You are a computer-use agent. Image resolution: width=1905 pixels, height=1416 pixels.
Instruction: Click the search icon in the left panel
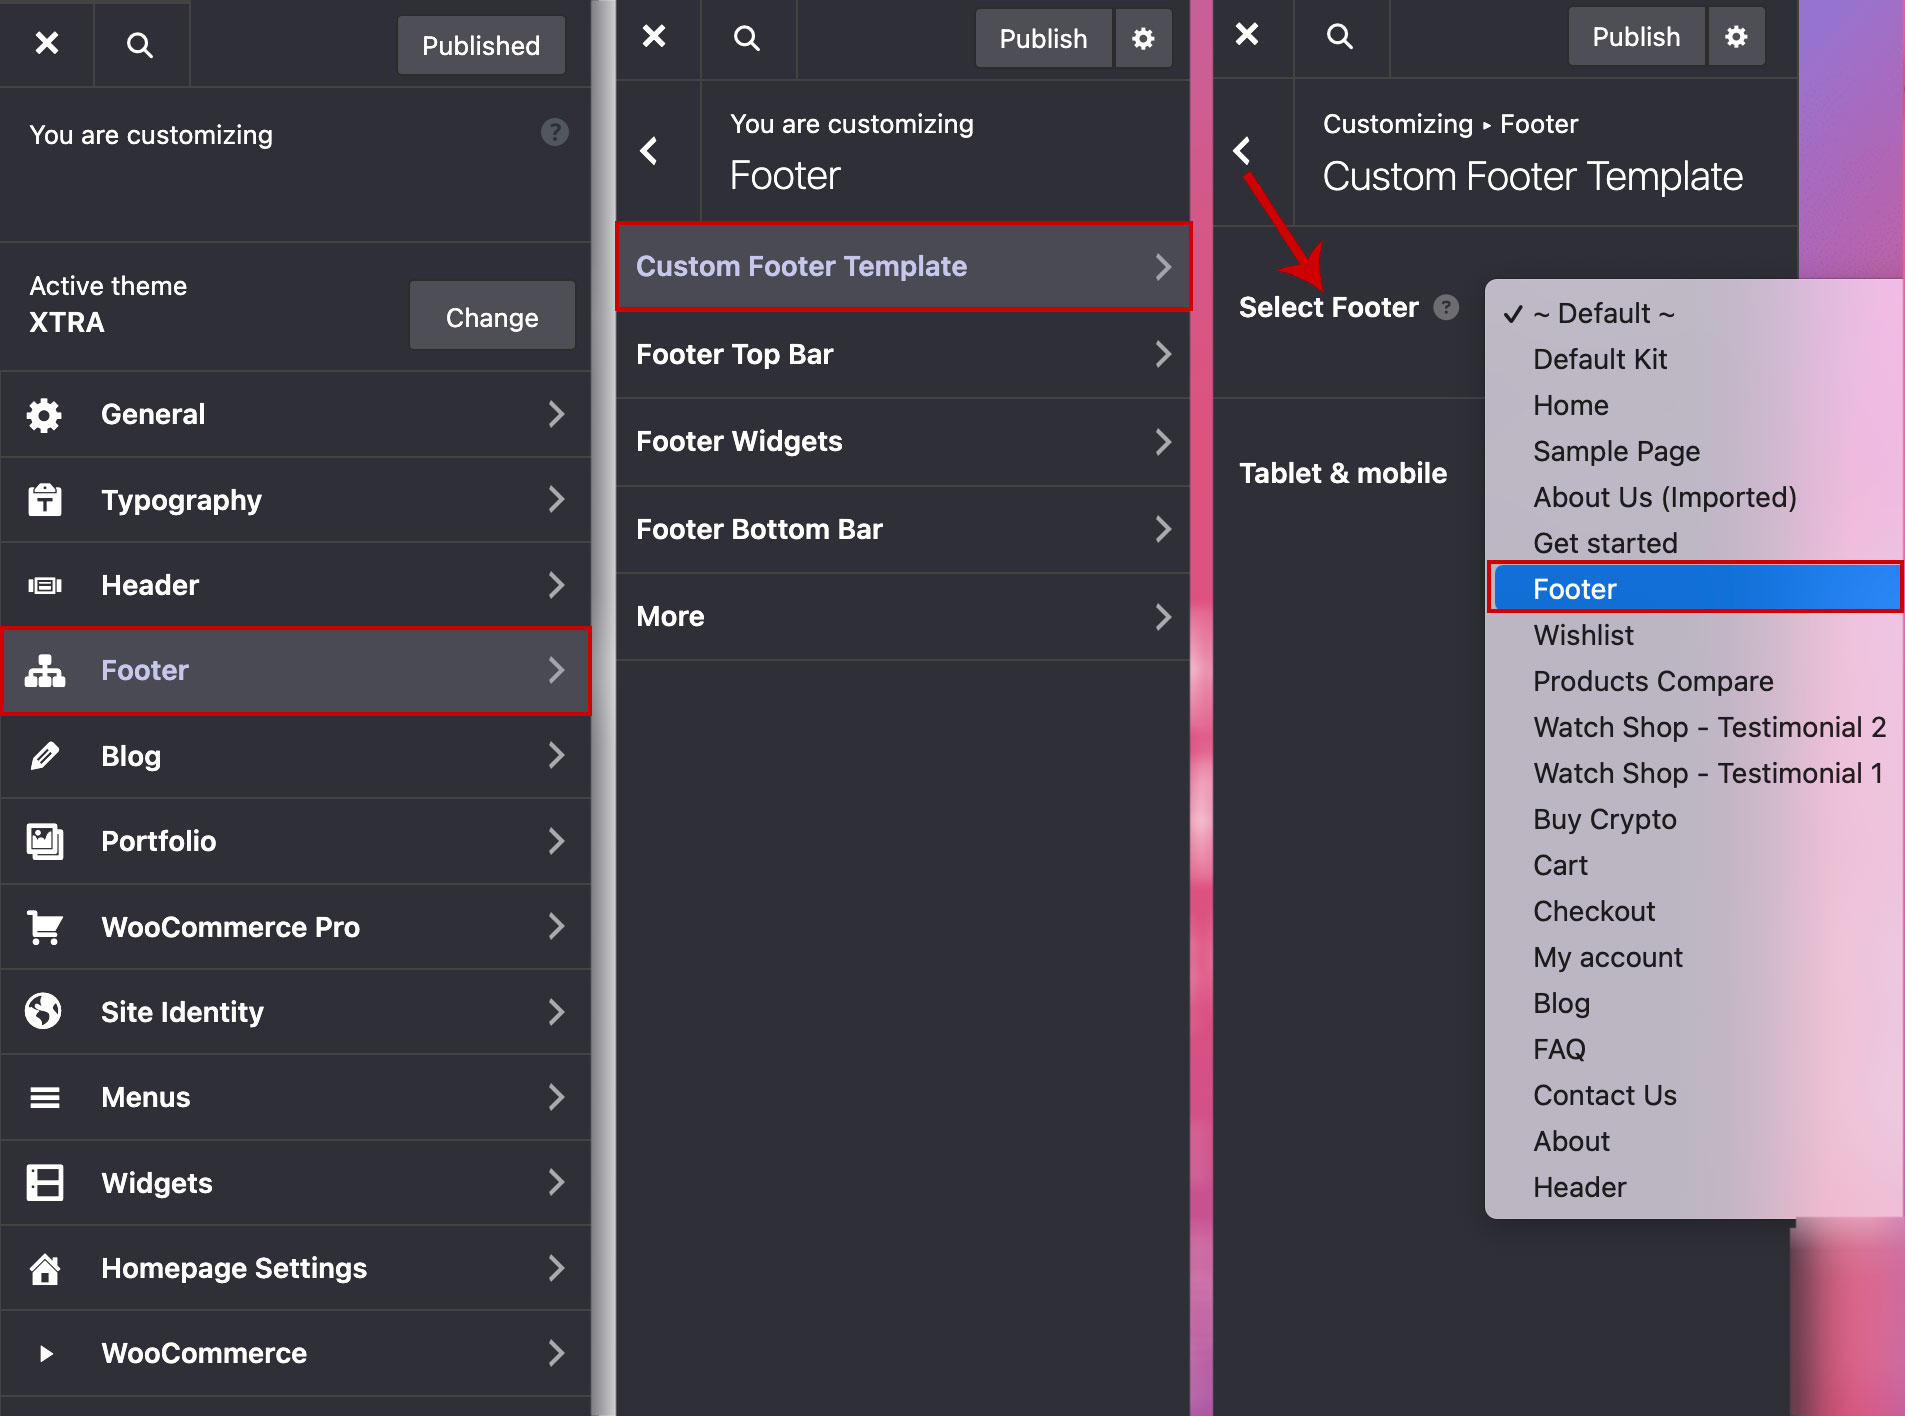(140, 45)
